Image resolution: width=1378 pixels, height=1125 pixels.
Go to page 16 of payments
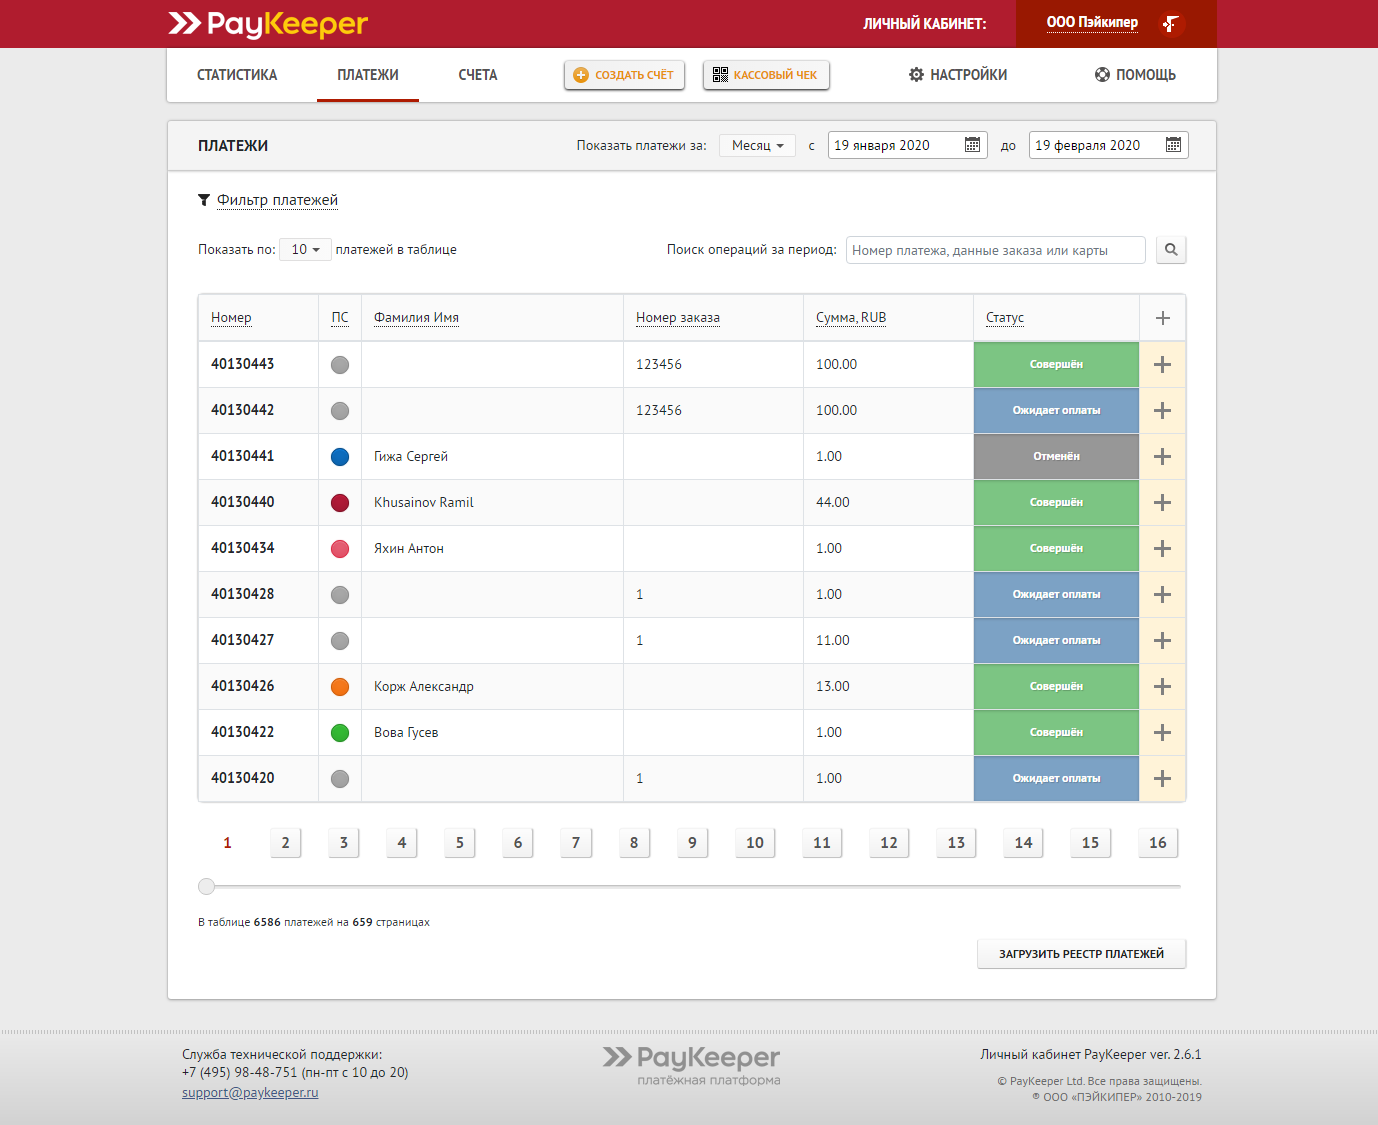(x=1158, y=843)
